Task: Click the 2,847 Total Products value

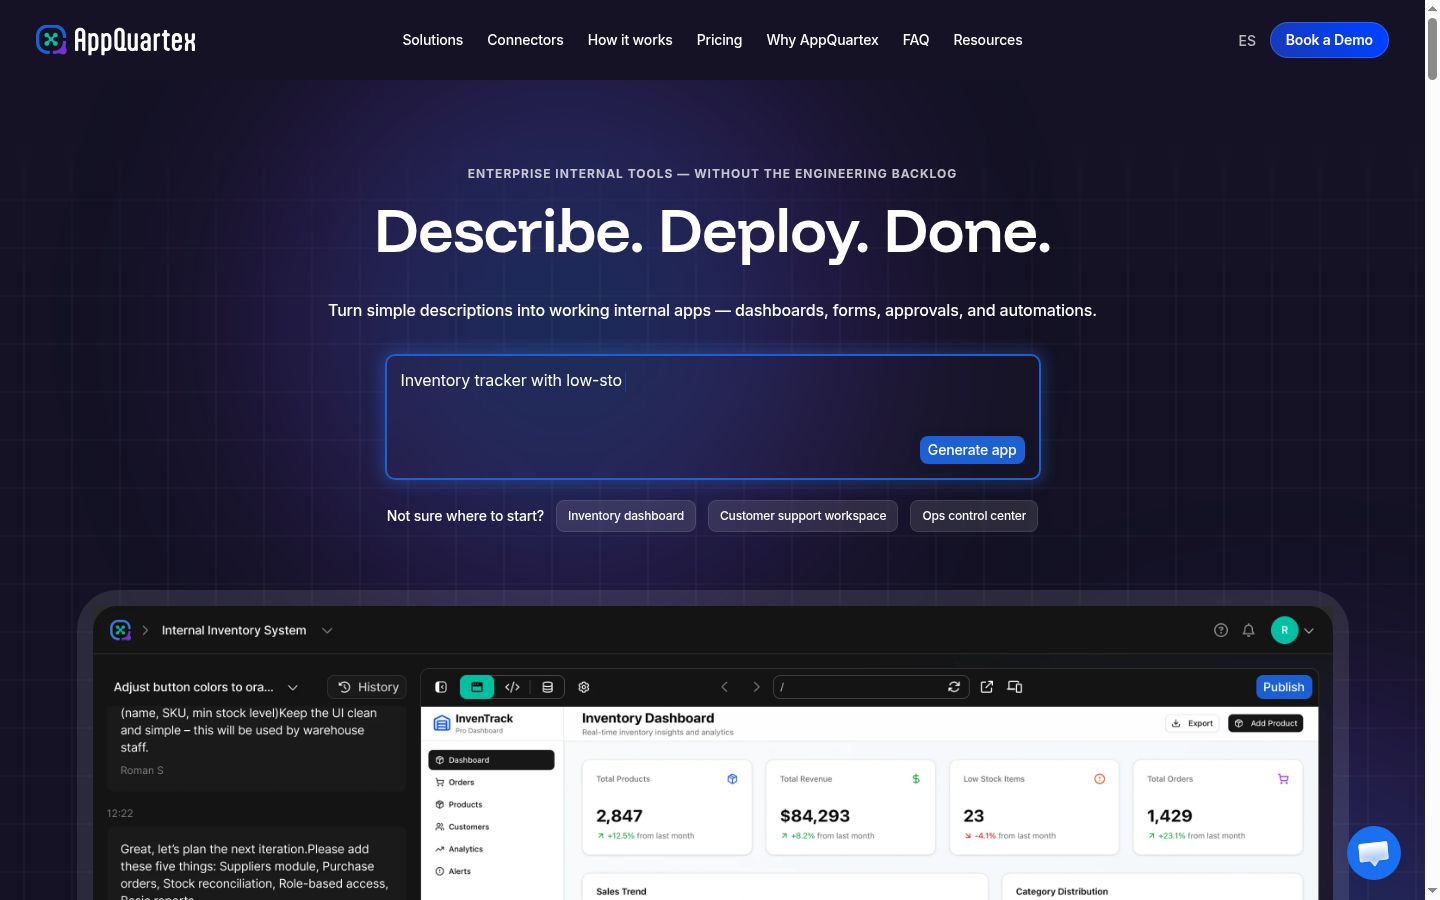Action: [620, 816]
